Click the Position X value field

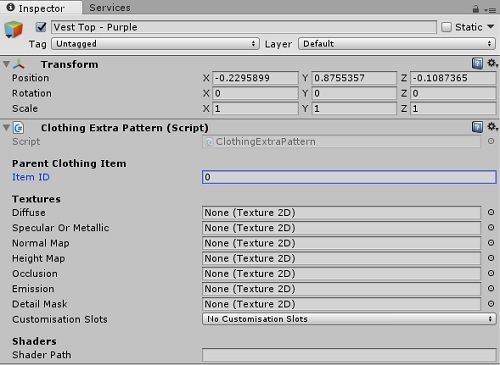[255, 78]
